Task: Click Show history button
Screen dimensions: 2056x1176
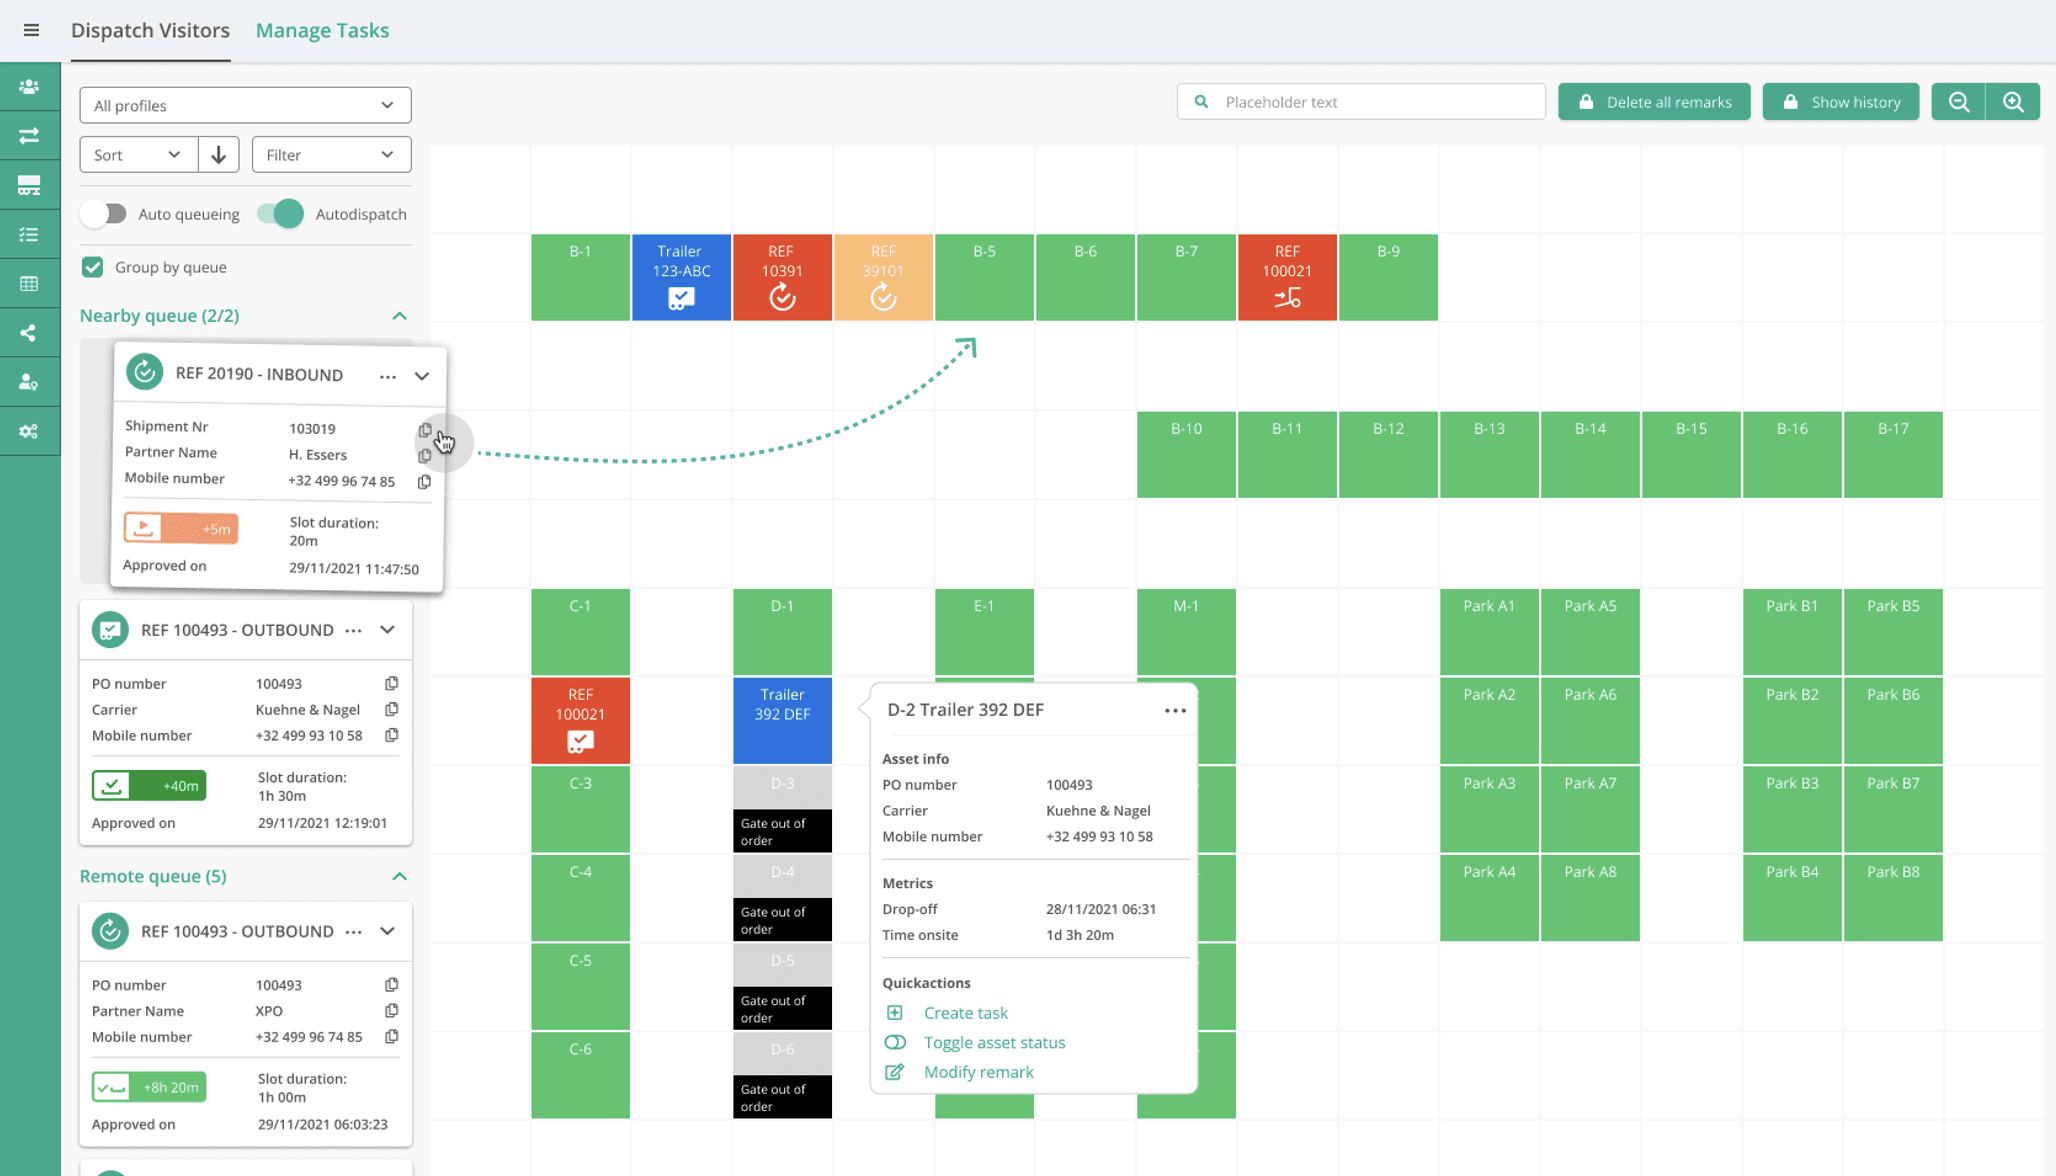Action: (x=1840, y=102)
